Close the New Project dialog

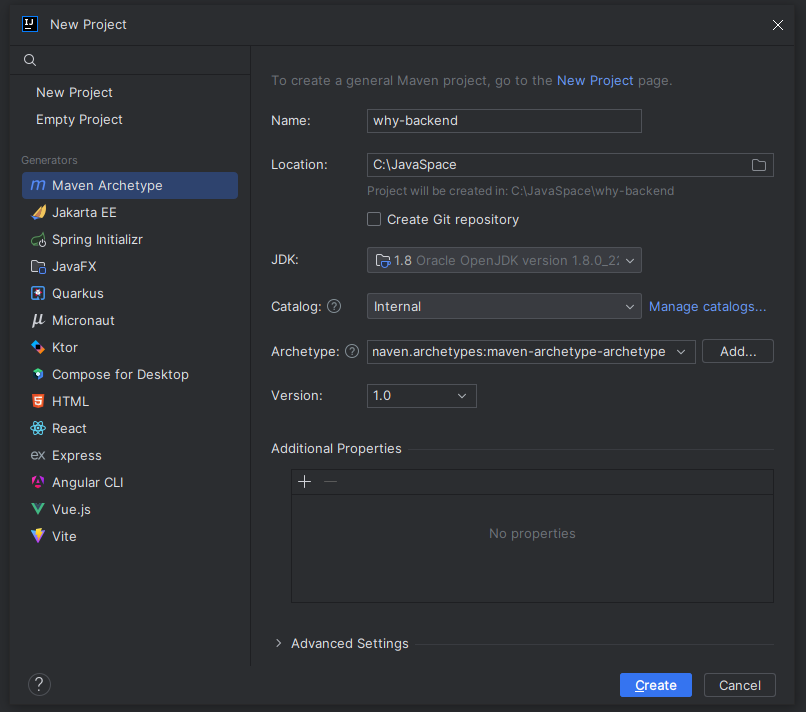tap(777, 25)
